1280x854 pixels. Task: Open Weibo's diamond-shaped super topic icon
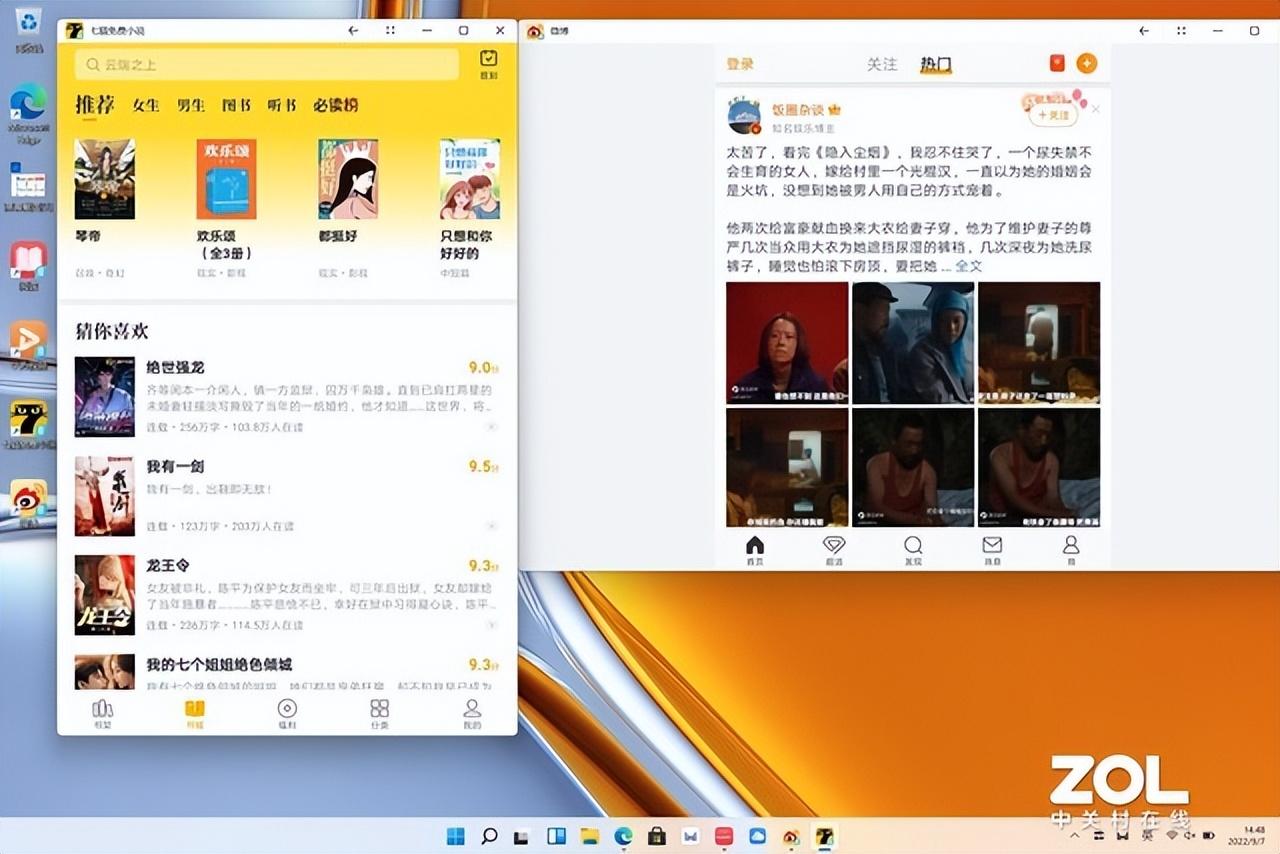click(x=833, y=546)
